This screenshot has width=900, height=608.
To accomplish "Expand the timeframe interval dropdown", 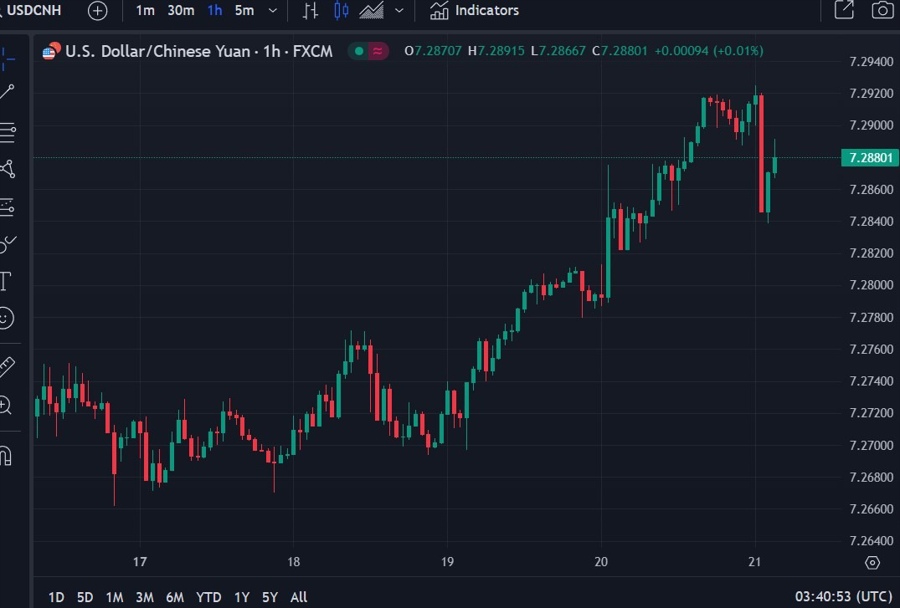I will coord(273,11).
